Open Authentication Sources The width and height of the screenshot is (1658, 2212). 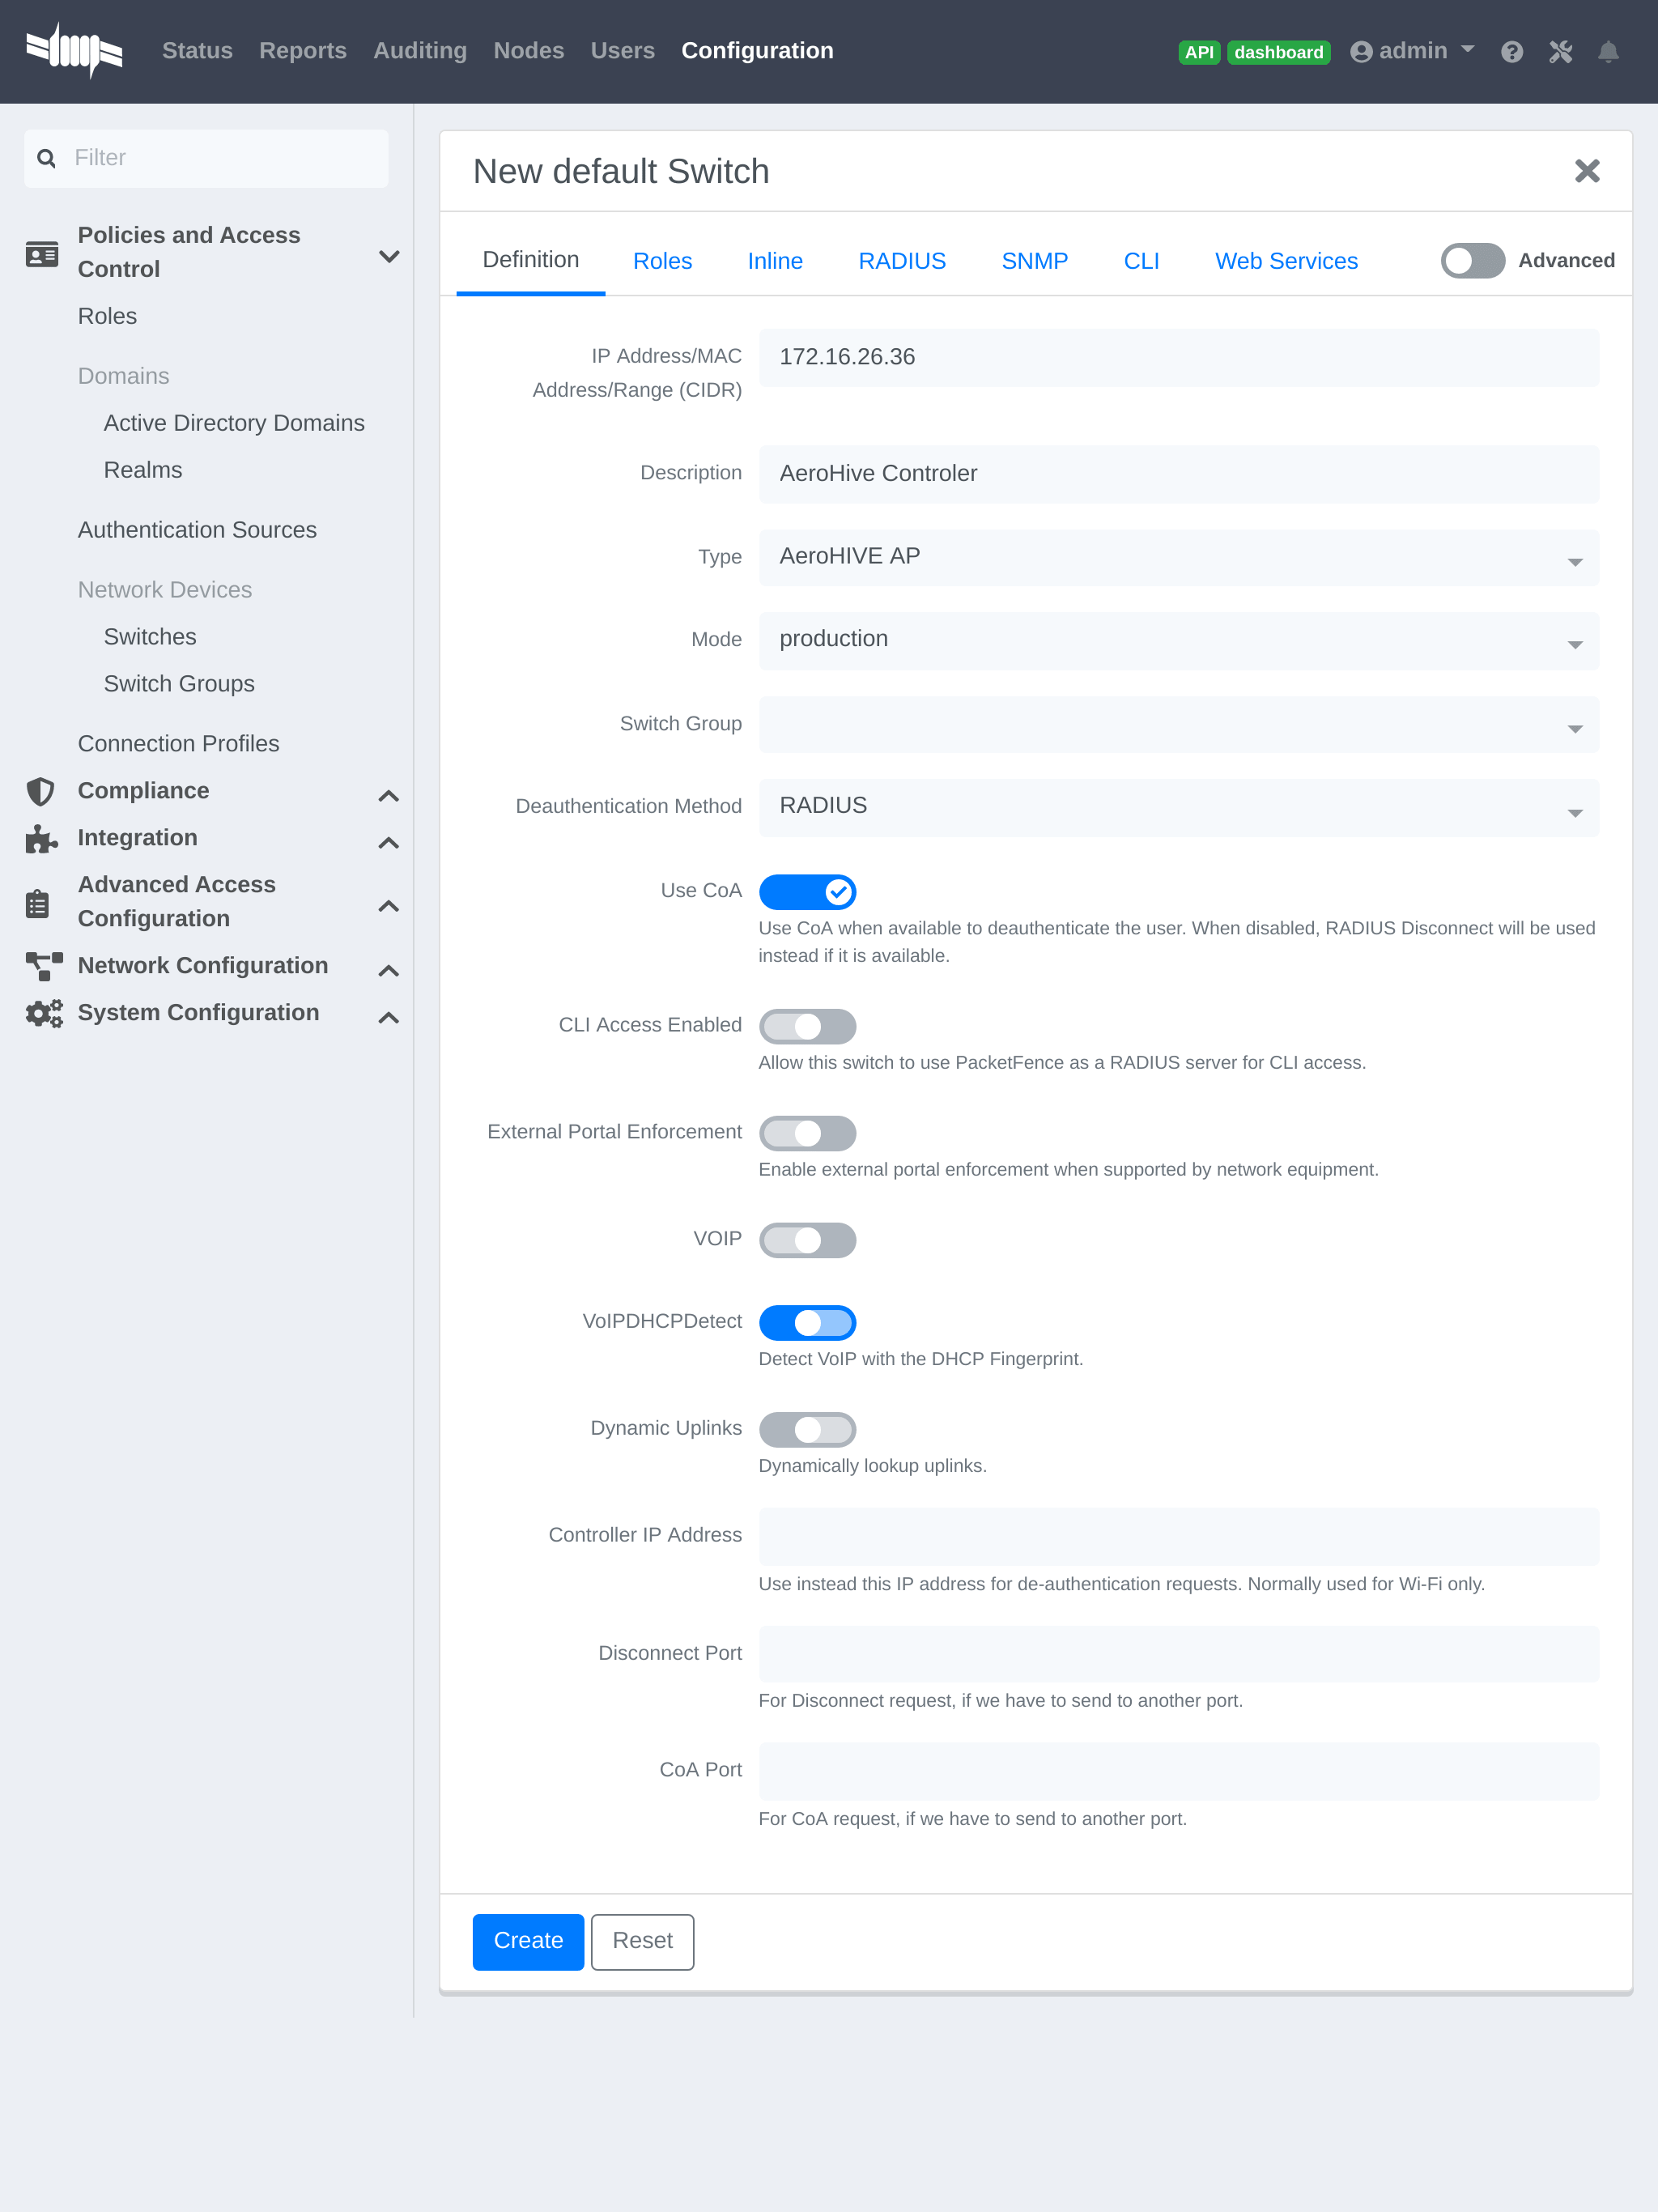pos(197,531)
